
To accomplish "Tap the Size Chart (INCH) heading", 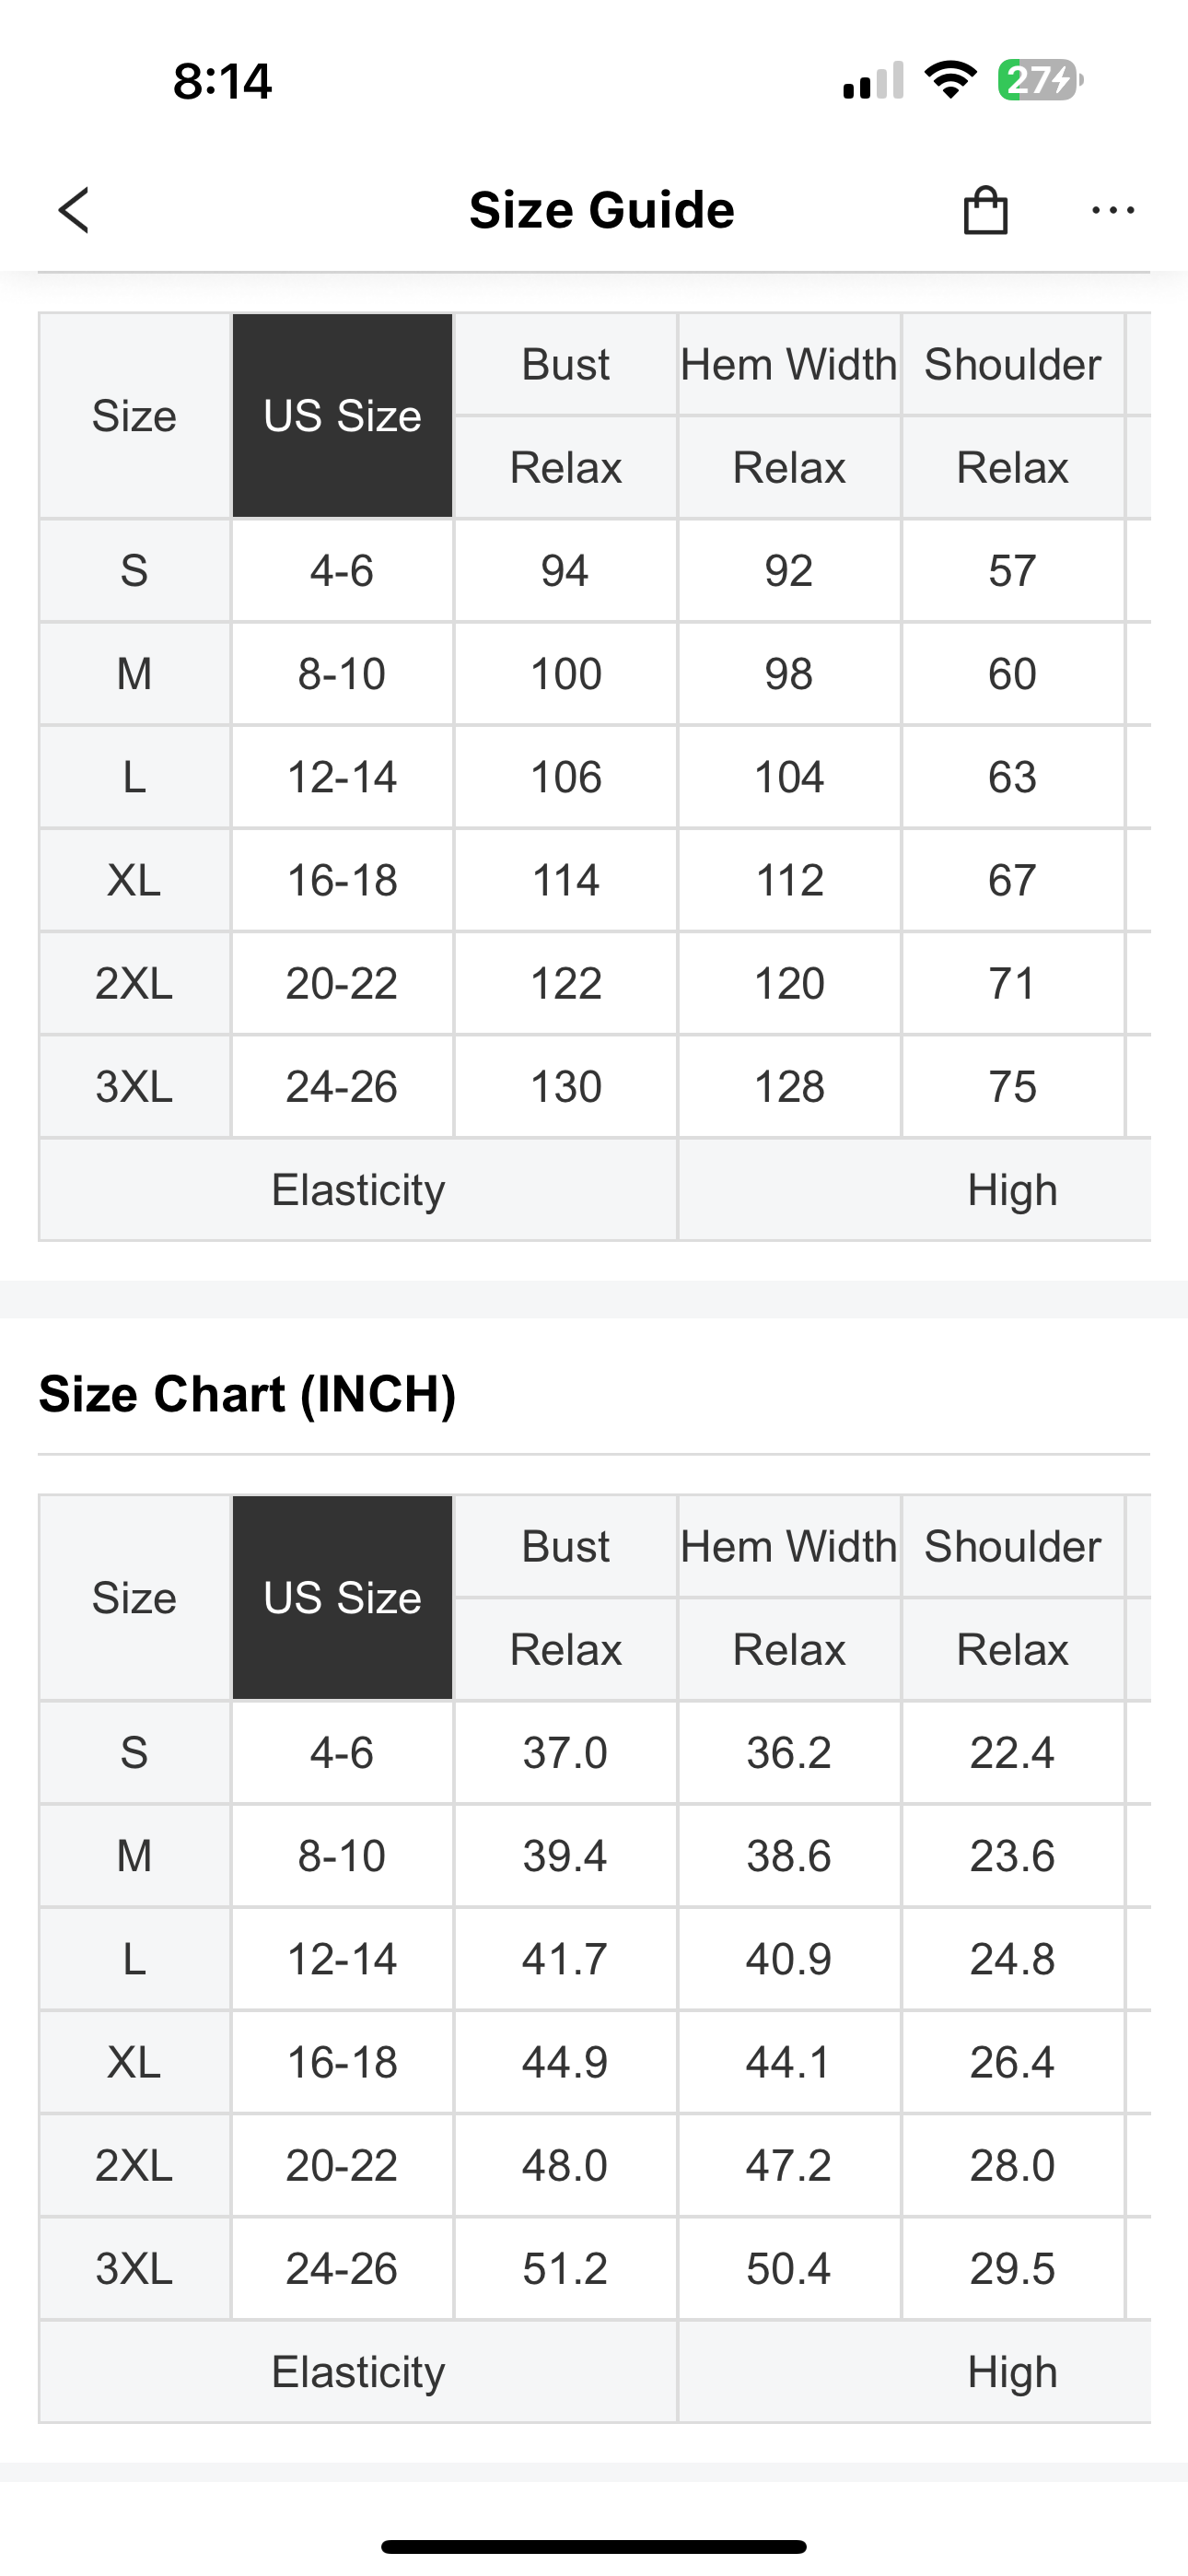I will [x=247, y=1394].
